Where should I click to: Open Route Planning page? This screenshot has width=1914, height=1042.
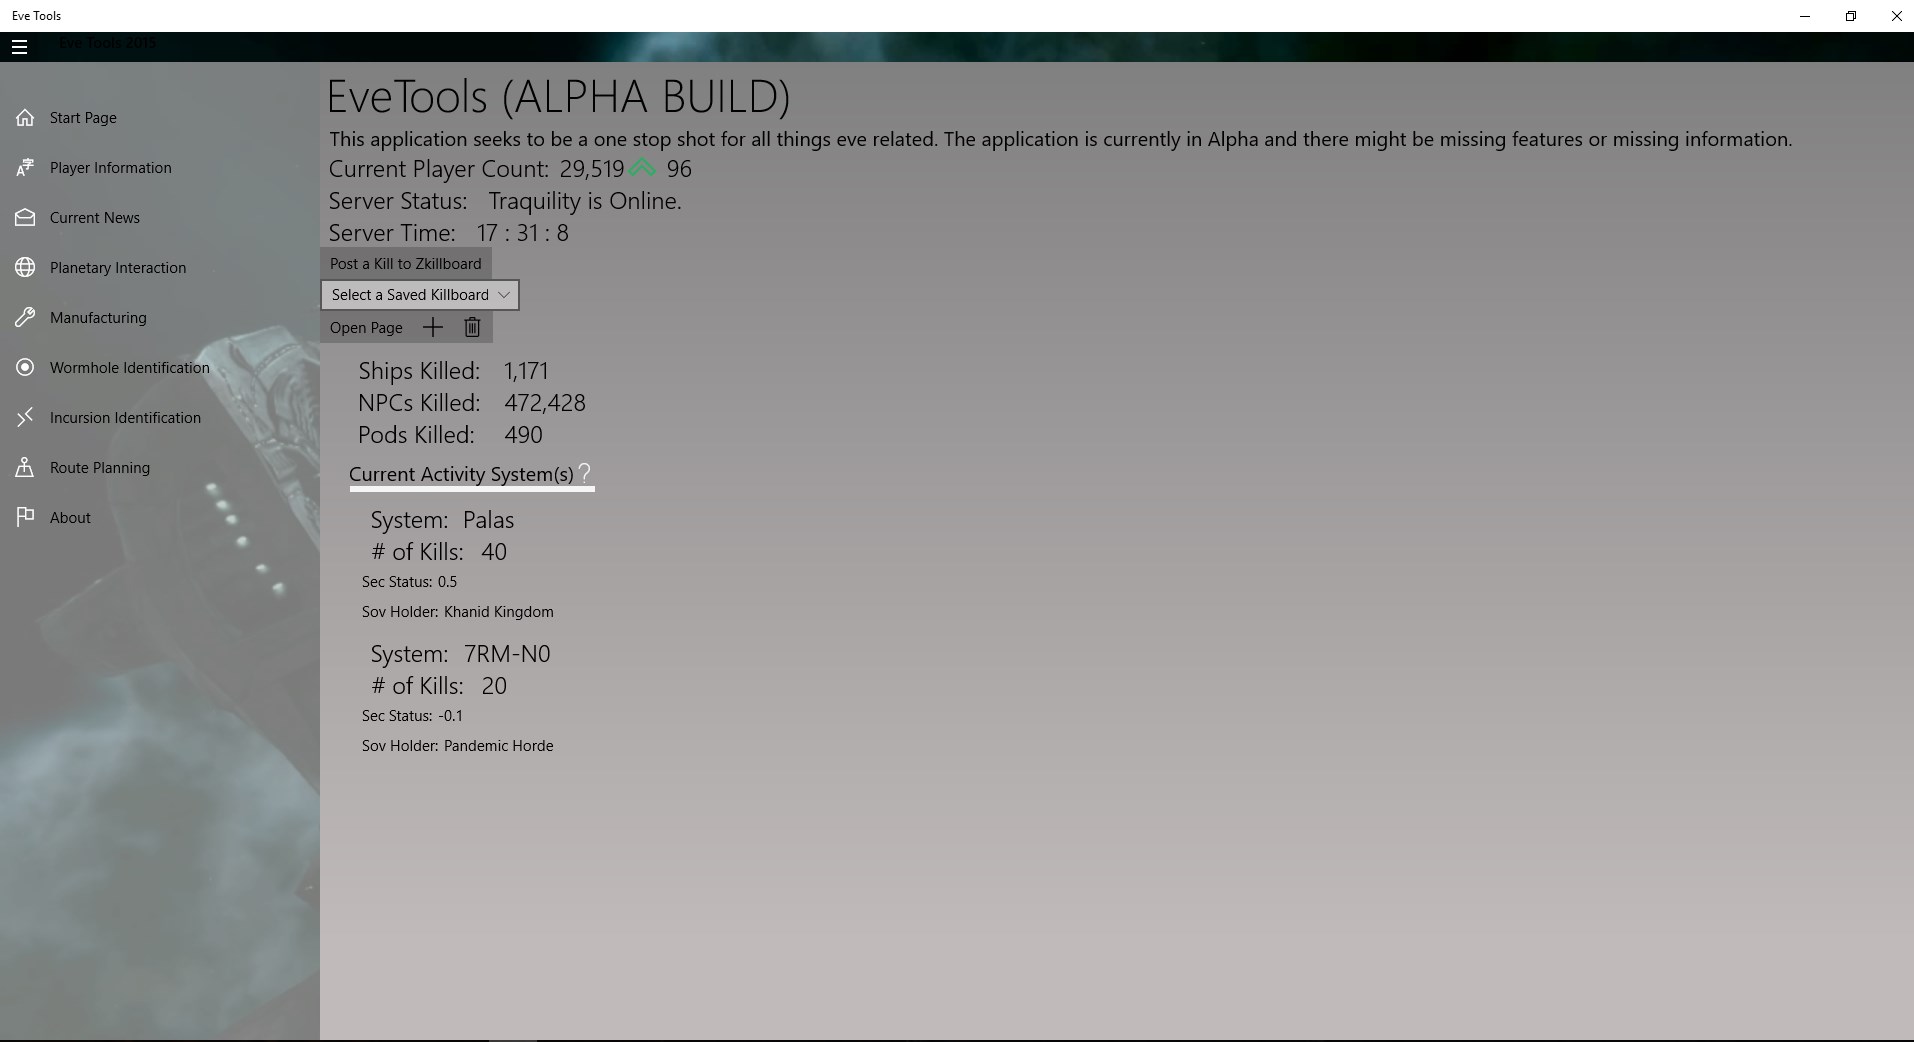tap(100, 468)
